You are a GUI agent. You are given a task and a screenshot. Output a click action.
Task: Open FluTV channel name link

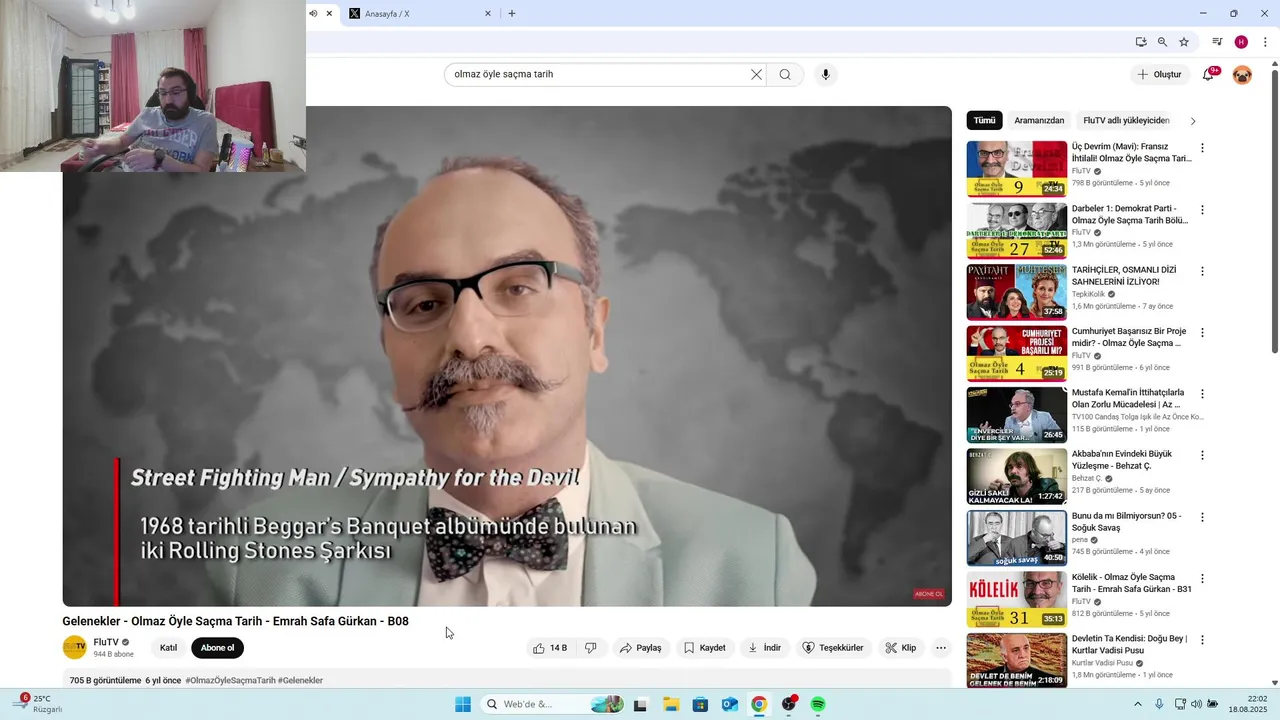tap(106, 642)
